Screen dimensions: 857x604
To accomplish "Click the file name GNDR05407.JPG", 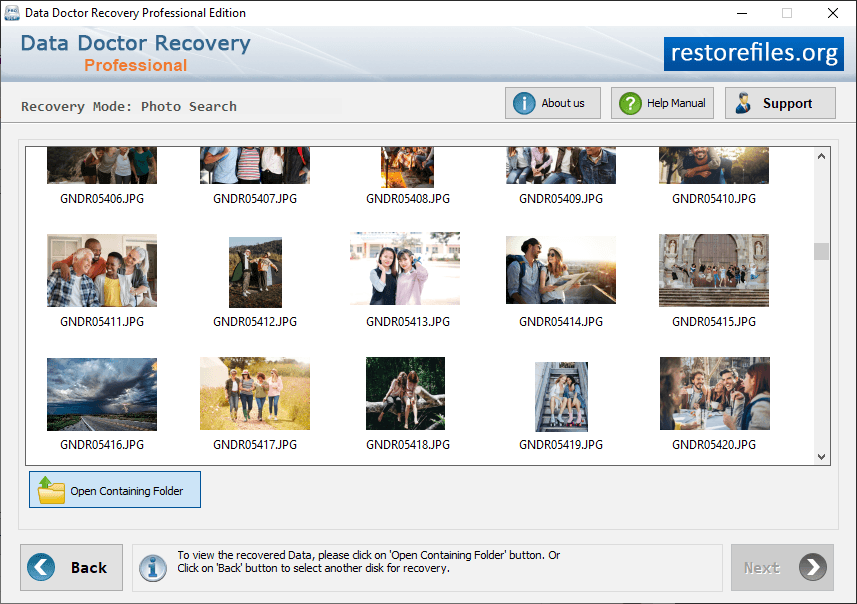I will [255, 198].
